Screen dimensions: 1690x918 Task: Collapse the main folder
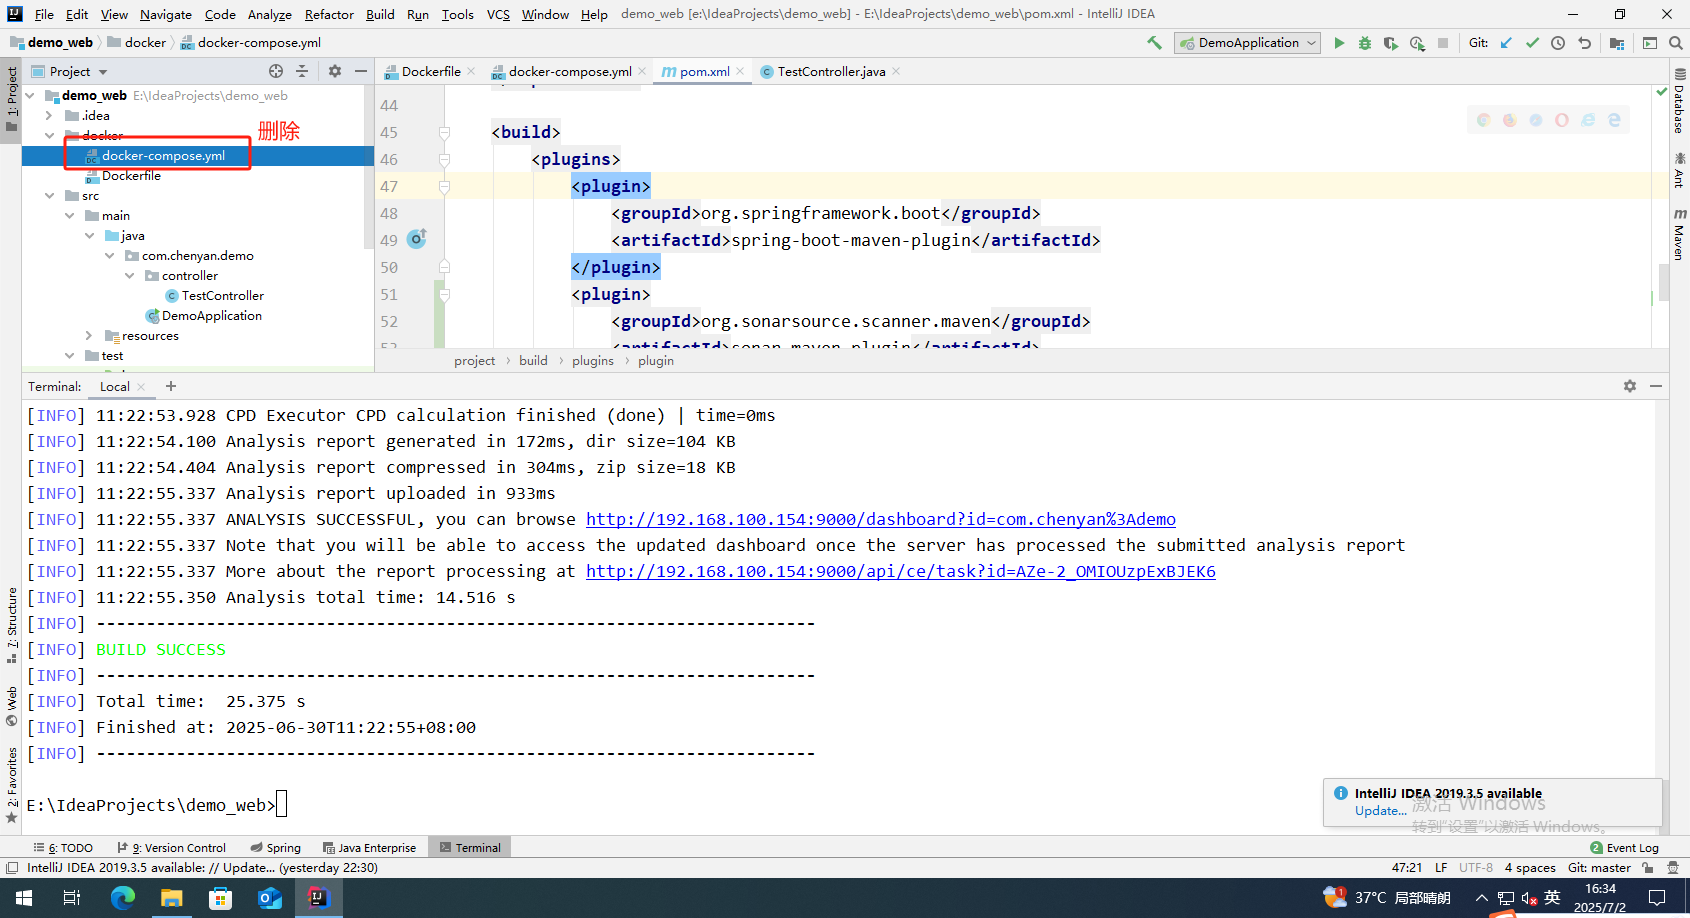[x=69, y=216]
